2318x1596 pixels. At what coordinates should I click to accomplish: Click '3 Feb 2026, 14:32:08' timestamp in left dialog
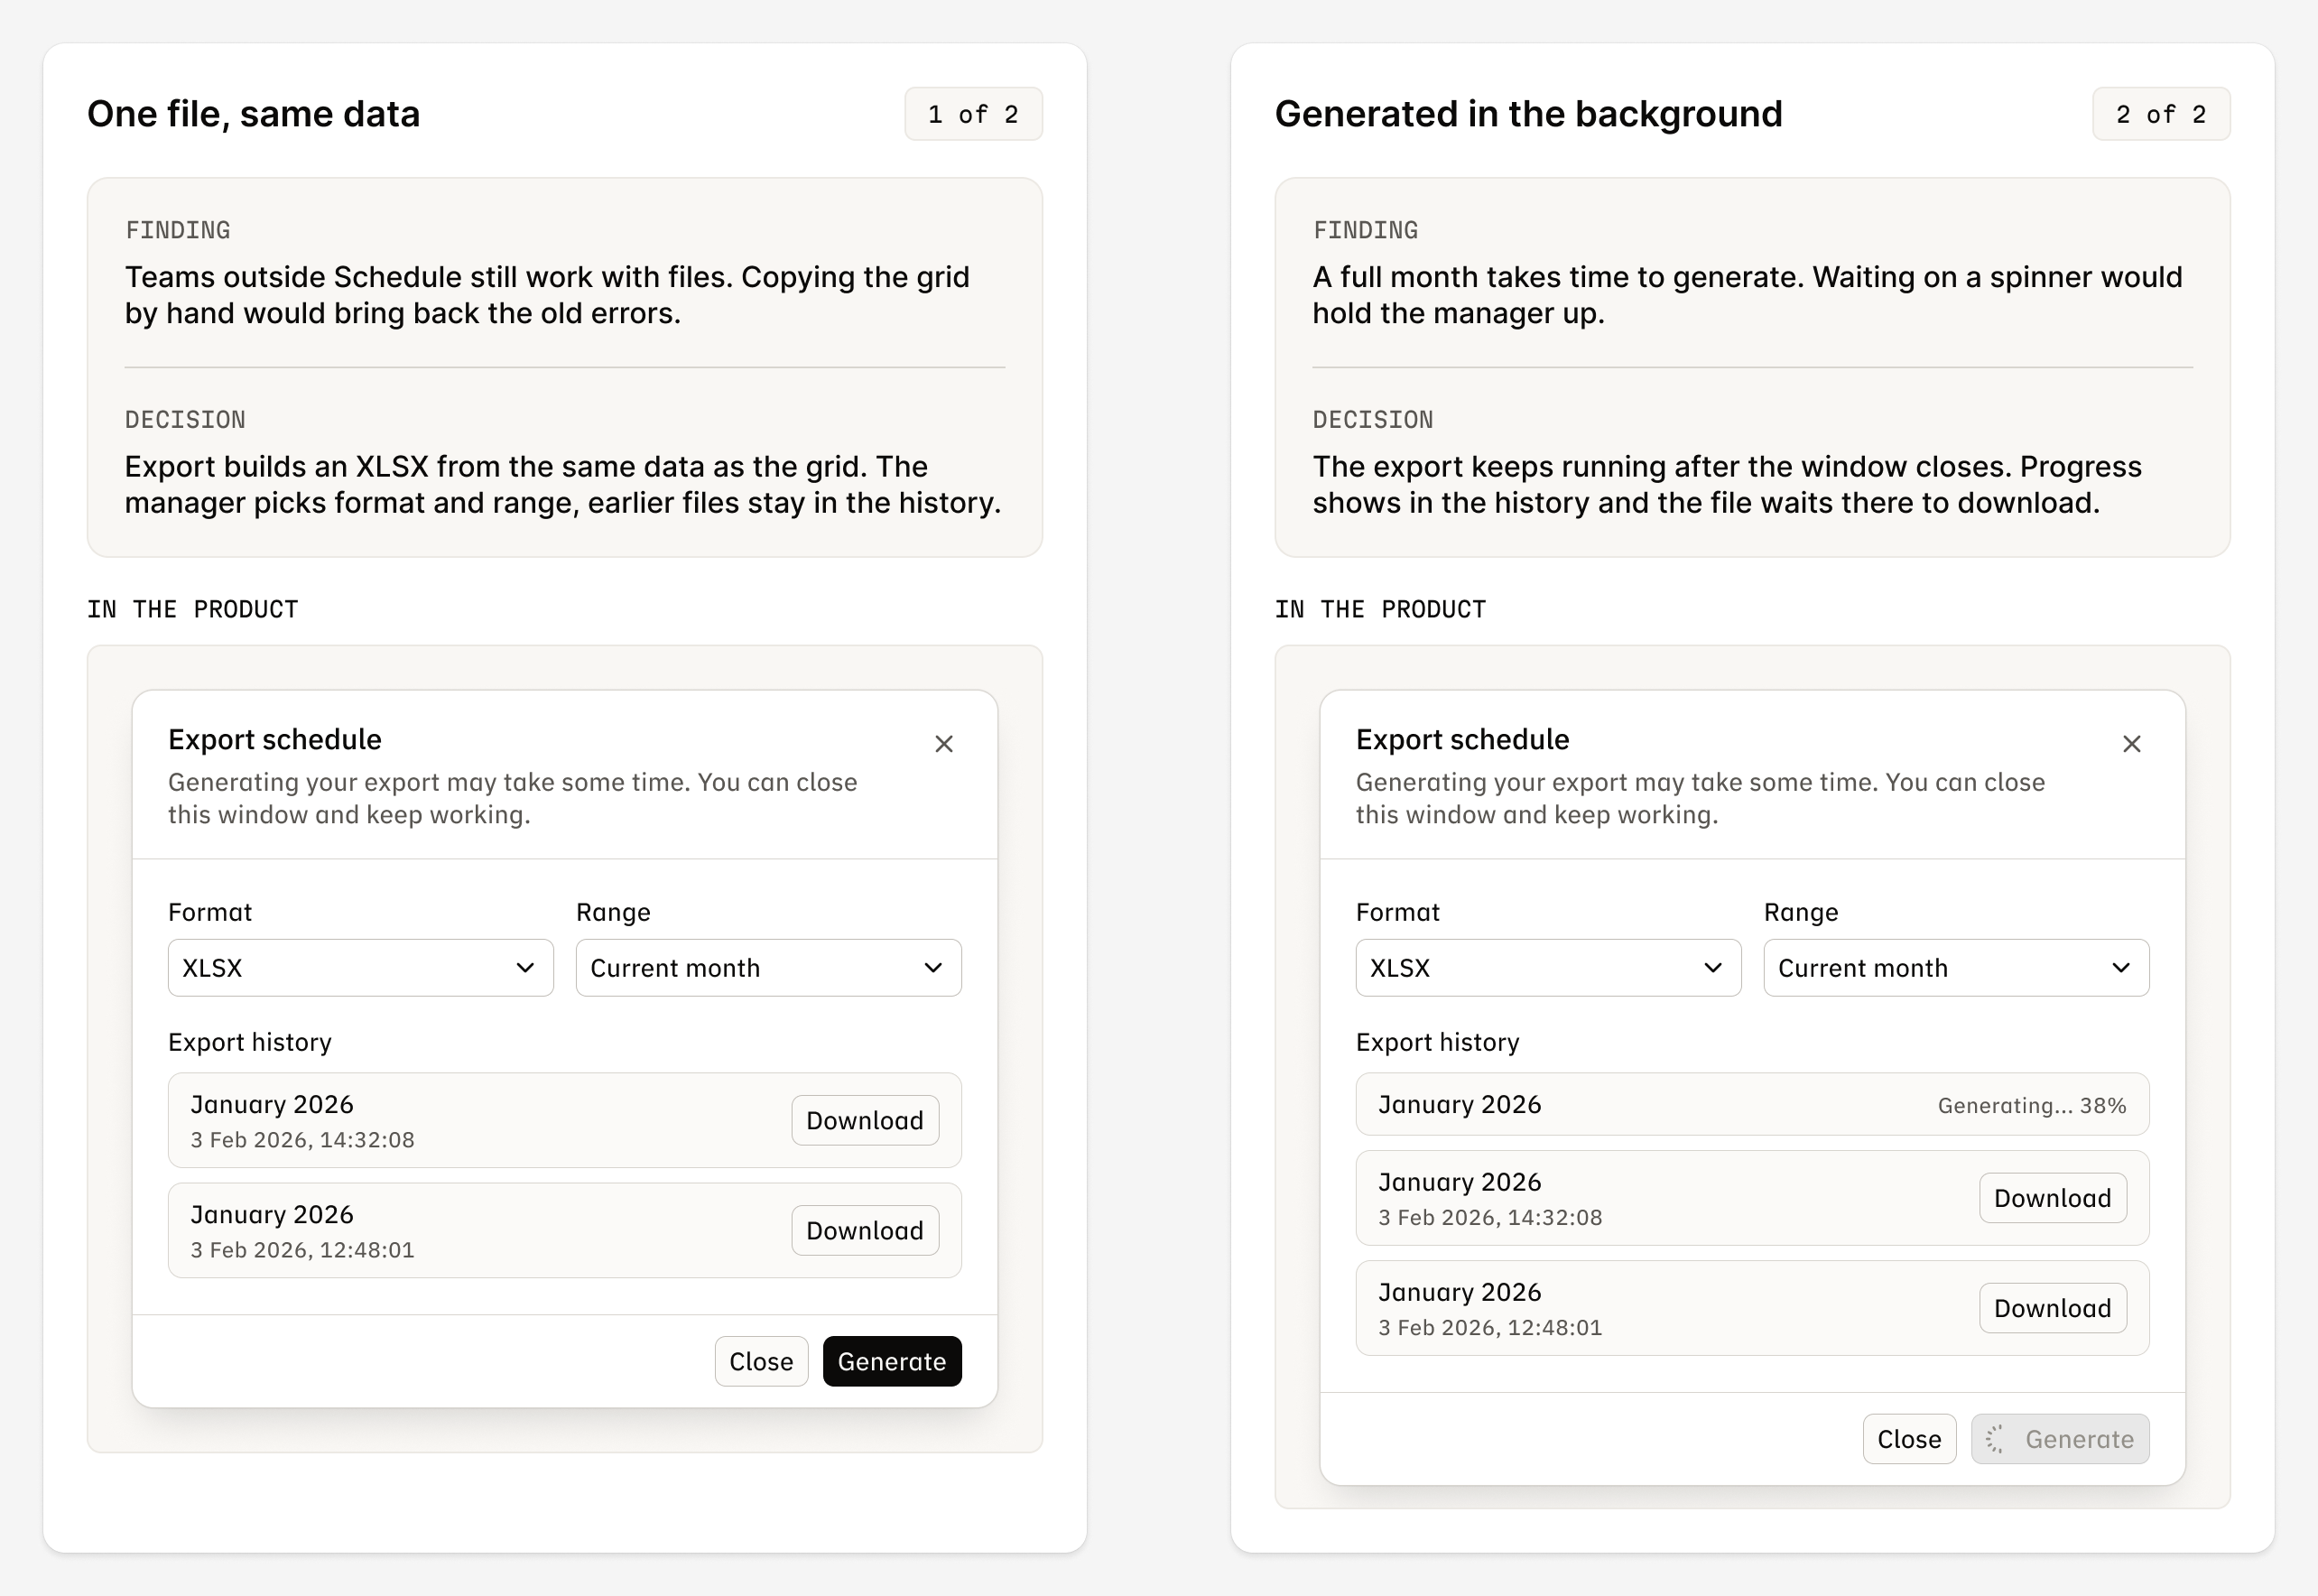[302, 1140]
